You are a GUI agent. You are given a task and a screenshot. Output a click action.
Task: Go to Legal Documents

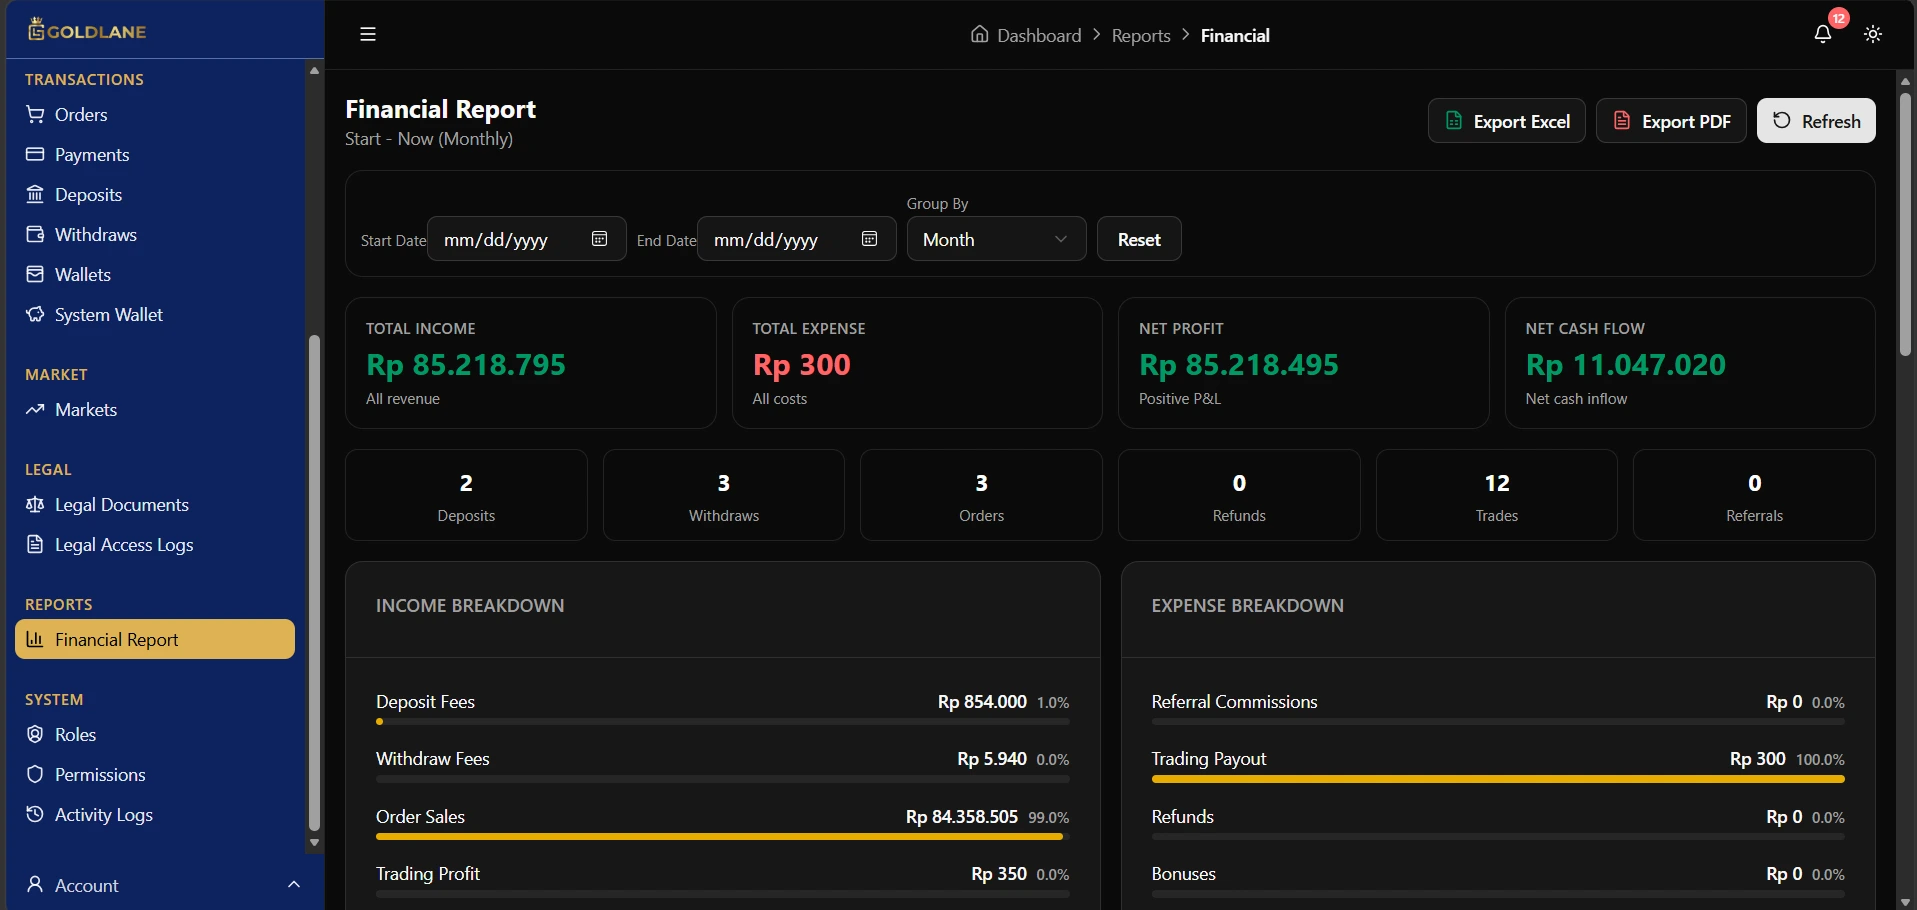tap(155, 504)
